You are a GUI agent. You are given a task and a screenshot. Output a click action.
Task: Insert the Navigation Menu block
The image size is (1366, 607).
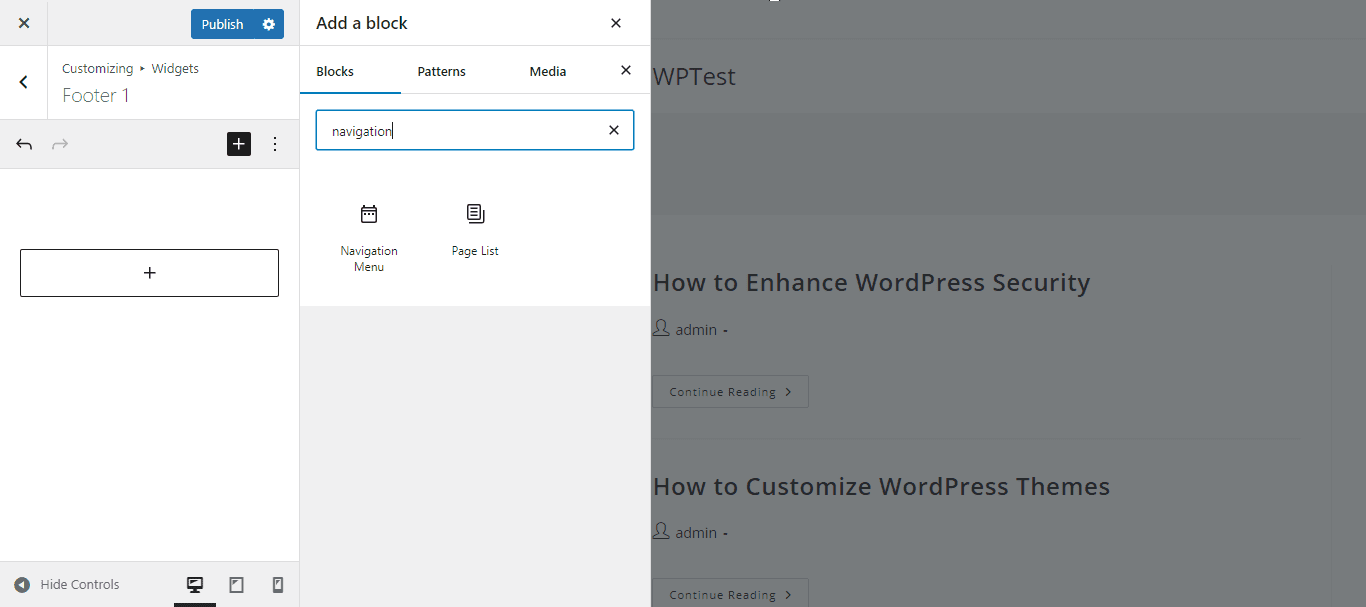tap(369, 238)
